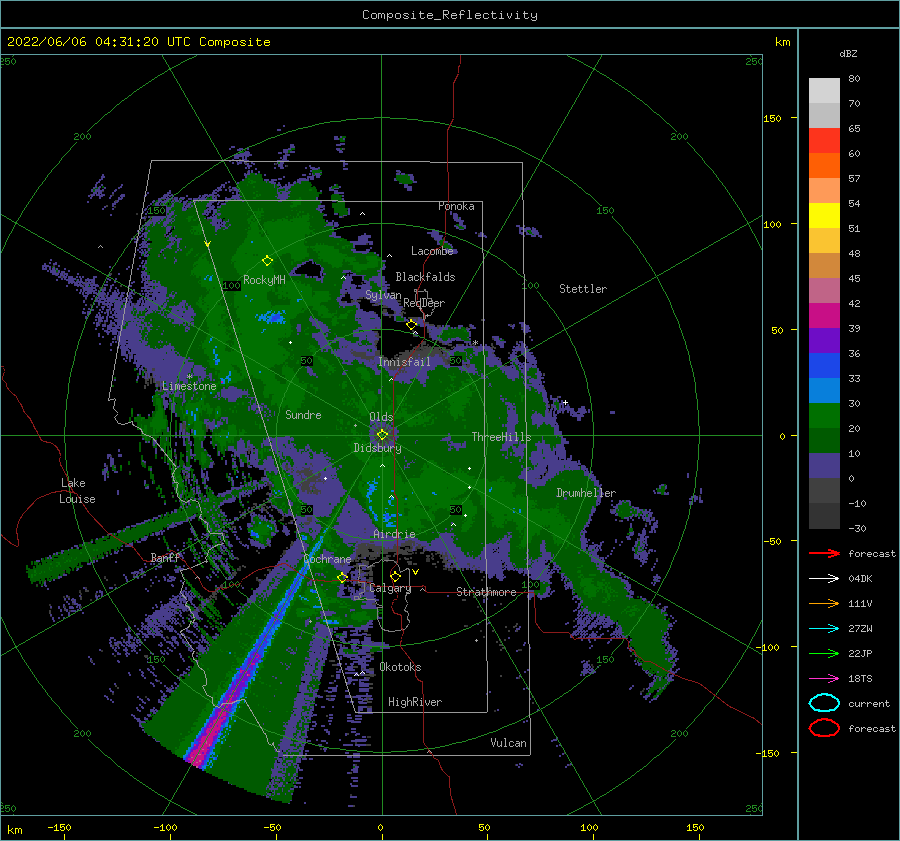Image resolution: width=900 pixels, height=841 pixels.
Task: Click the Calgary city label
Action: pos(390,588)
